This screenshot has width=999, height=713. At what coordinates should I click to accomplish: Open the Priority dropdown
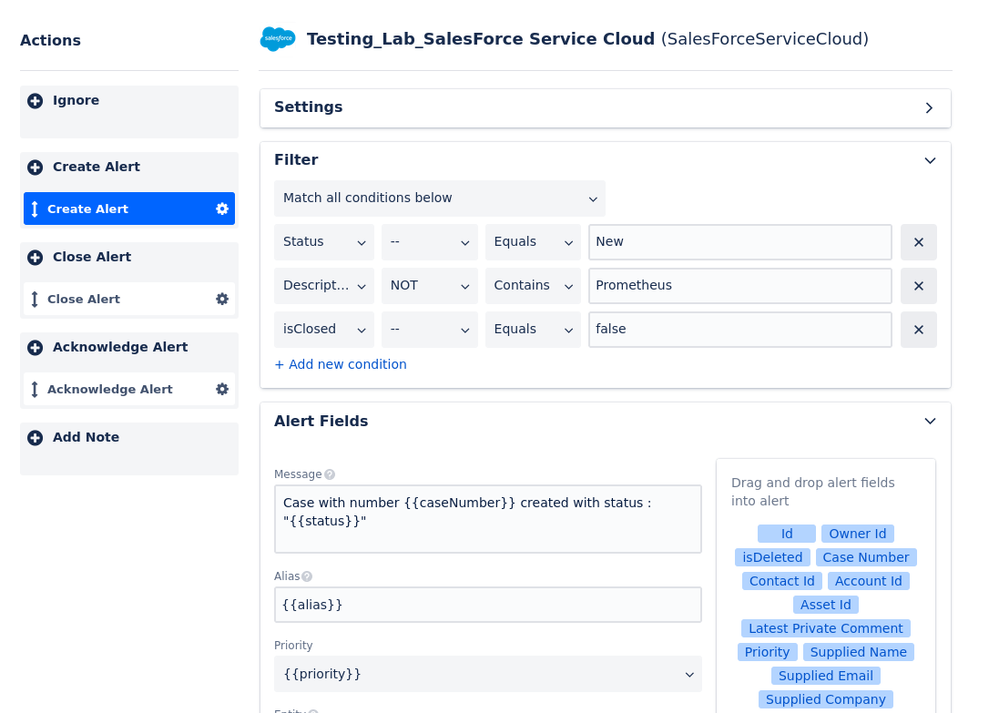(488, 674)
